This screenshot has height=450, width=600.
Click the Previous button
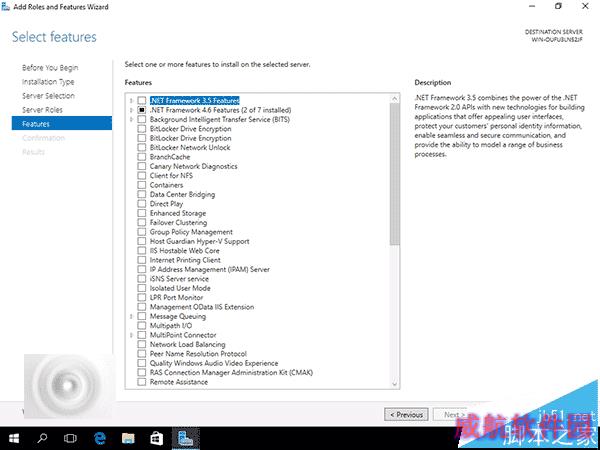click(406, 415)
